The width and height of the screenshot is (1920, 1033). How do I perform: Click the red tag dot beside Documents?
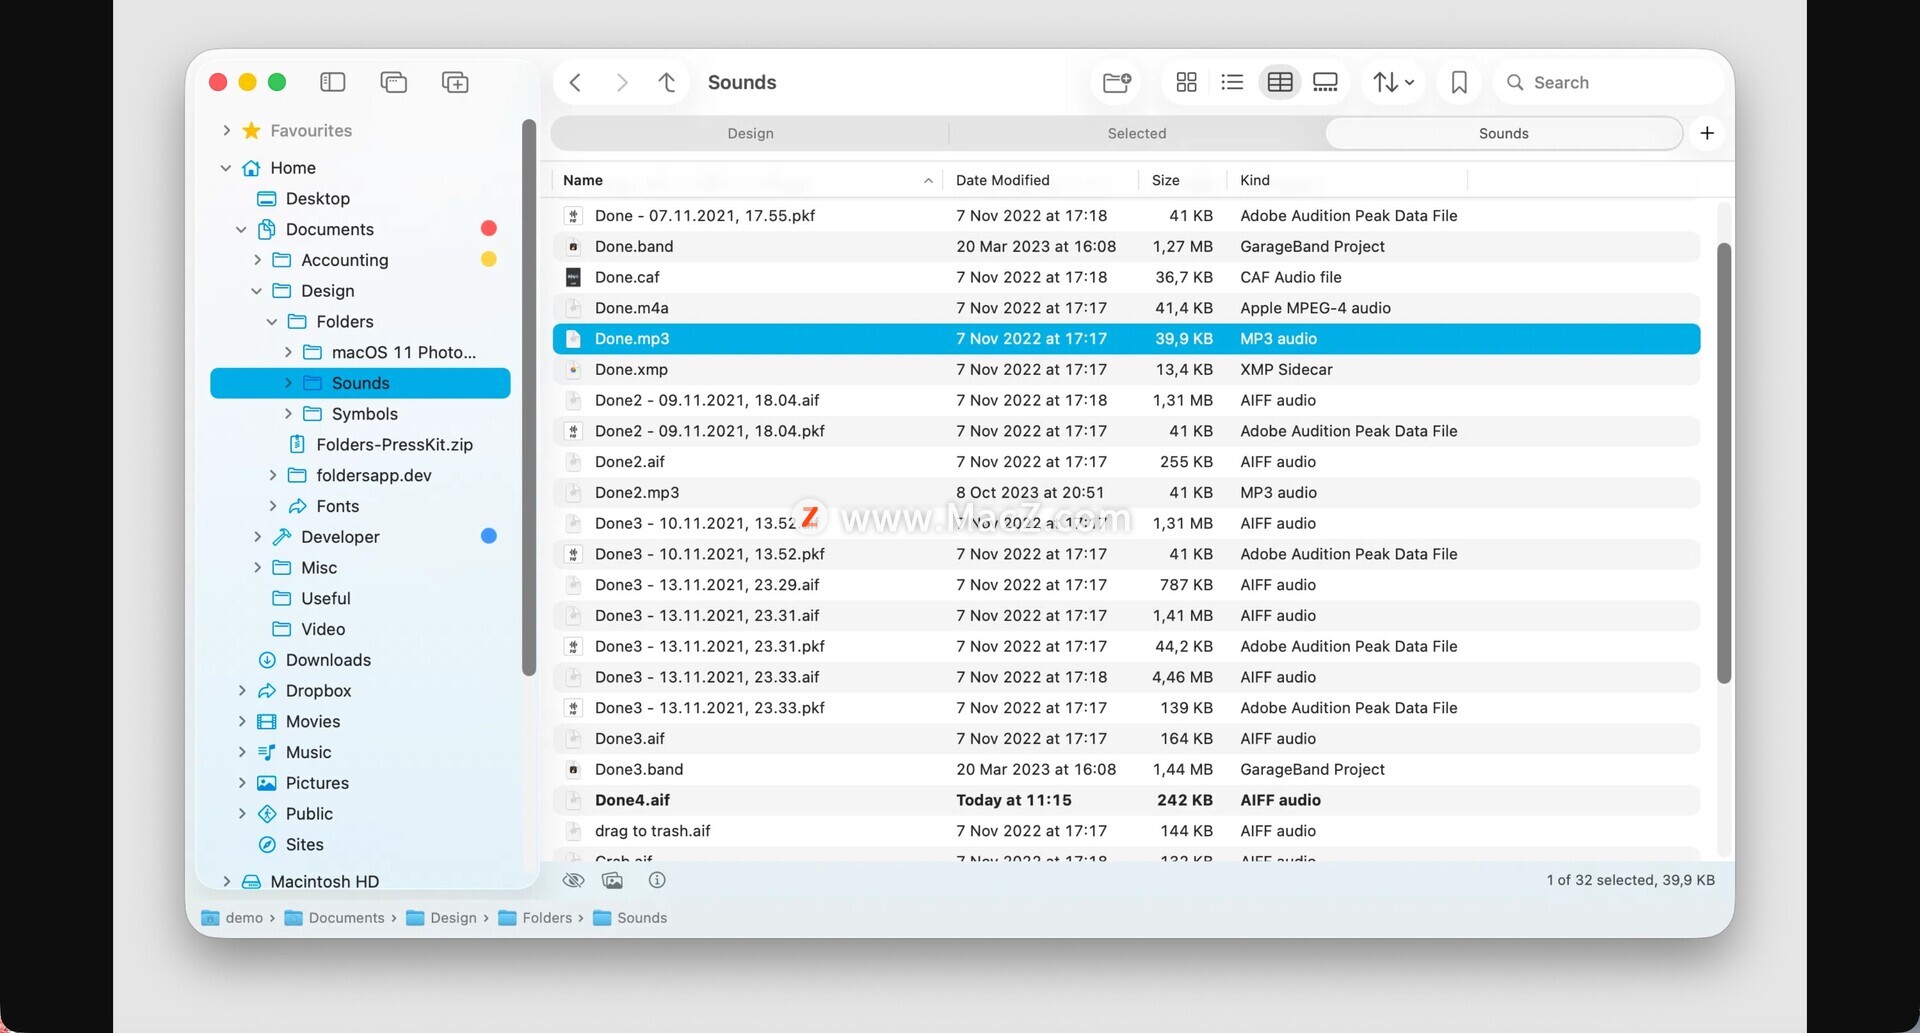489,229
